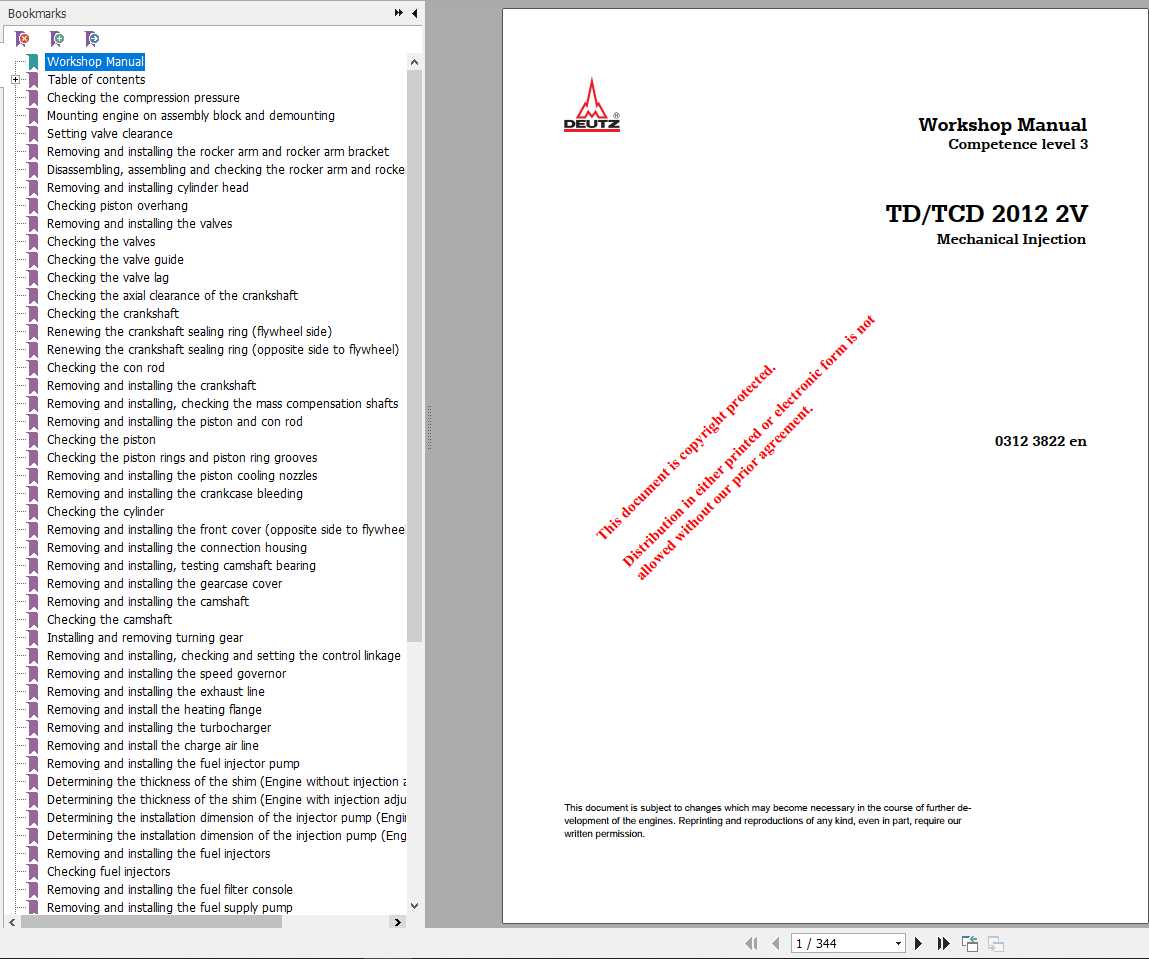Open Checking the crankshaft bookmark
This screenshot has height=959, width=1149.
(x=113, y=314)
